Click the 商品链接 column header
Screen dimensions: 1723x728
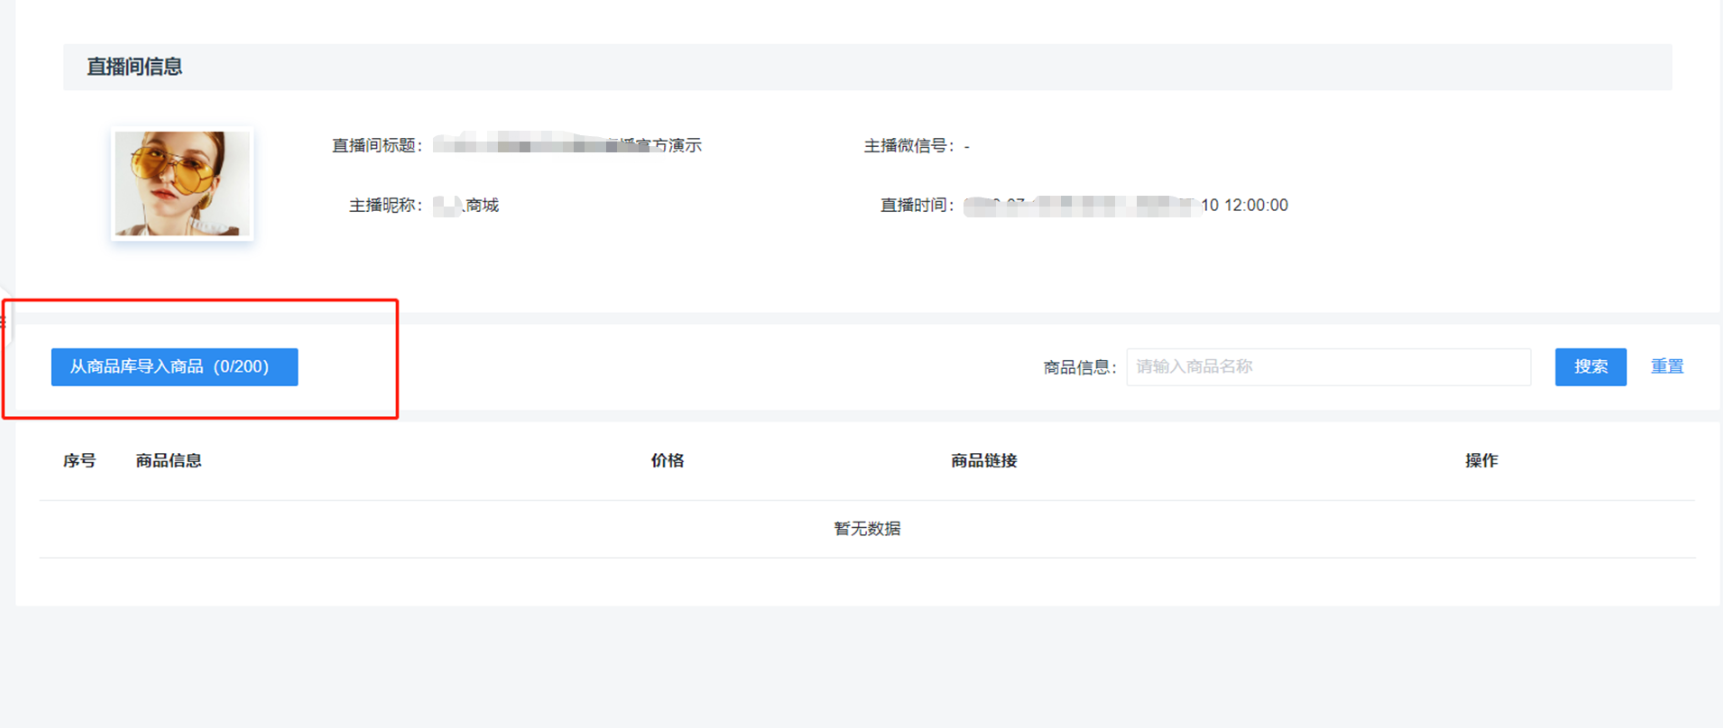[x=983, y=461]
